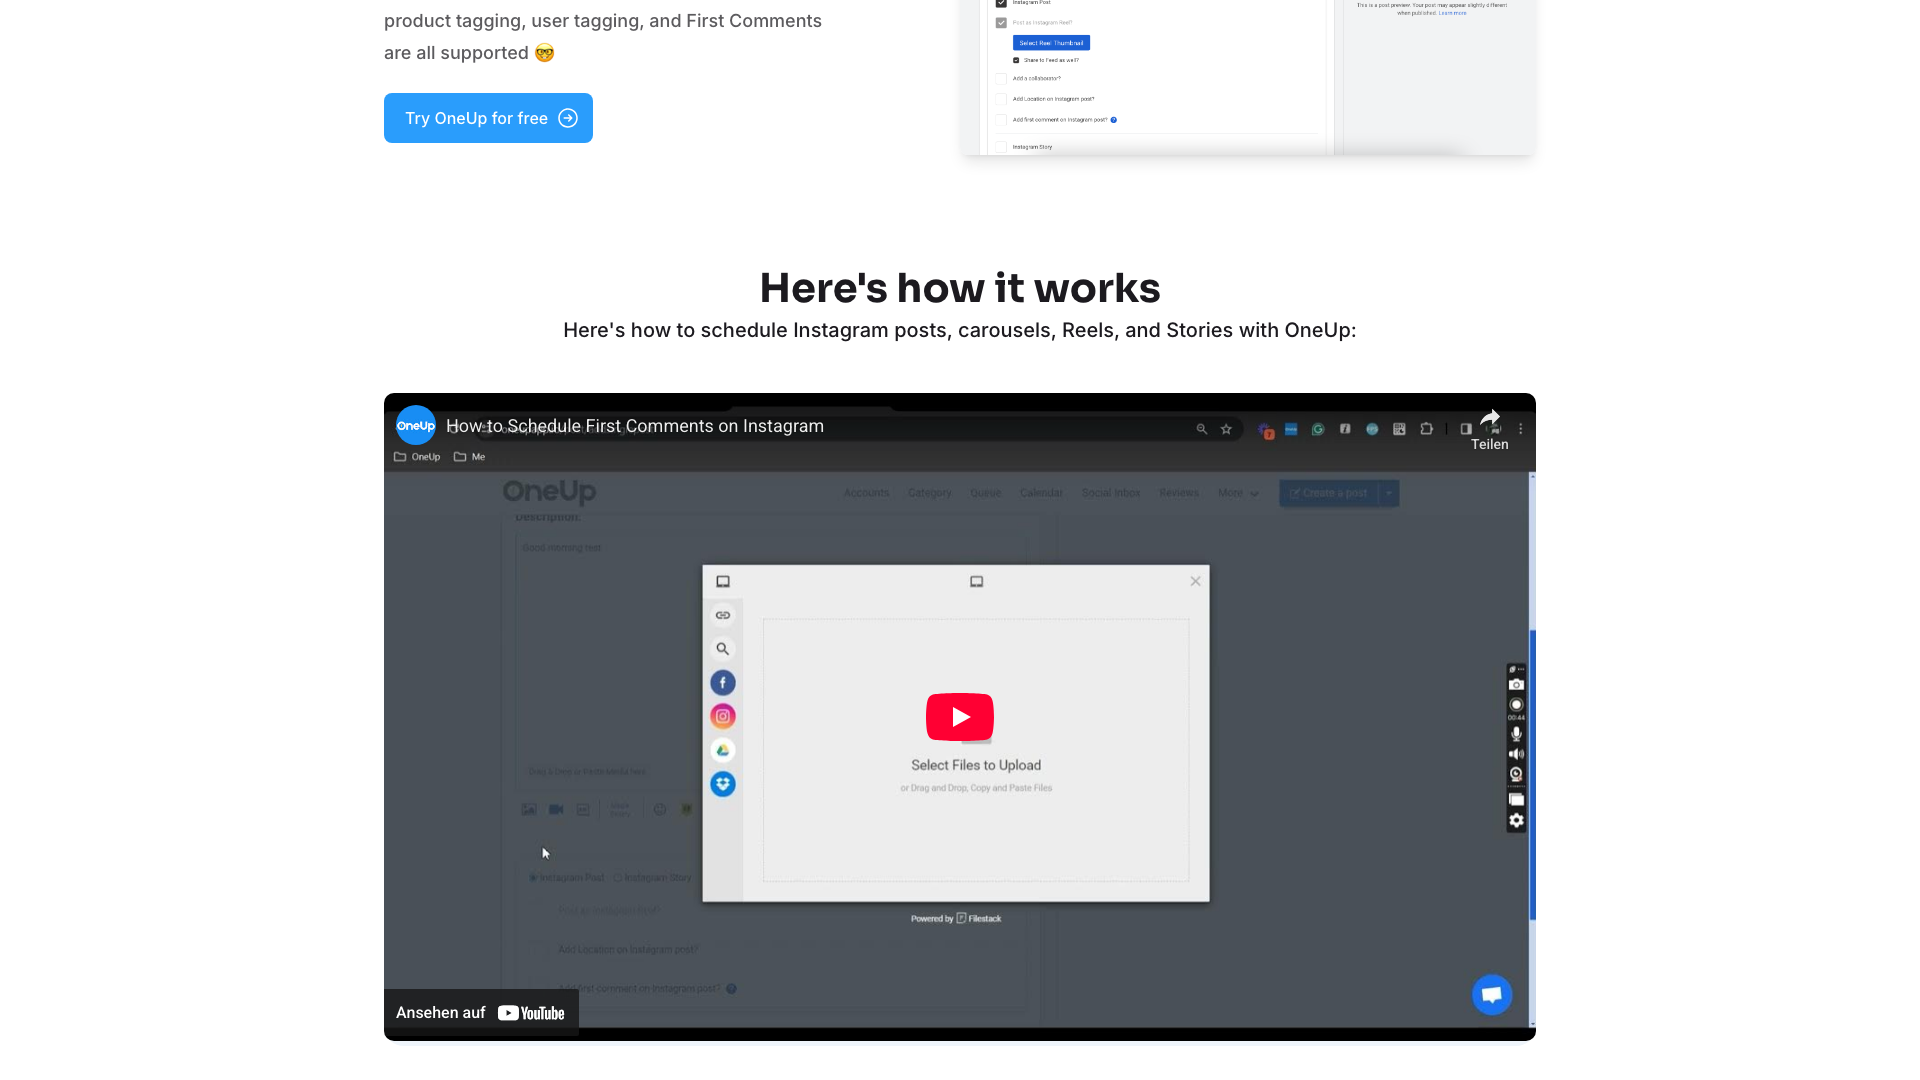Click the link source icon in uploader
This screenshot has height=1080, width=1920.
(723, 615)
